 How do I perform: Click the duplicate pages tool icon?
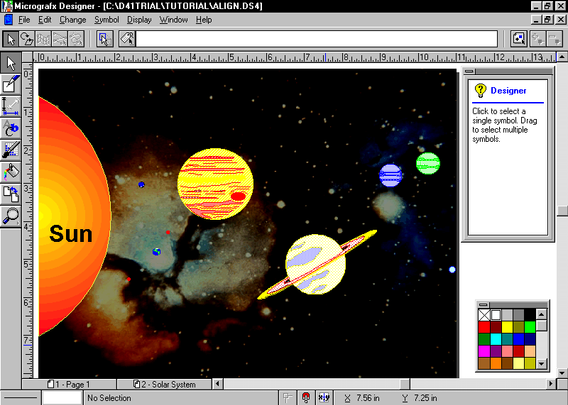(x=11, y=194)
